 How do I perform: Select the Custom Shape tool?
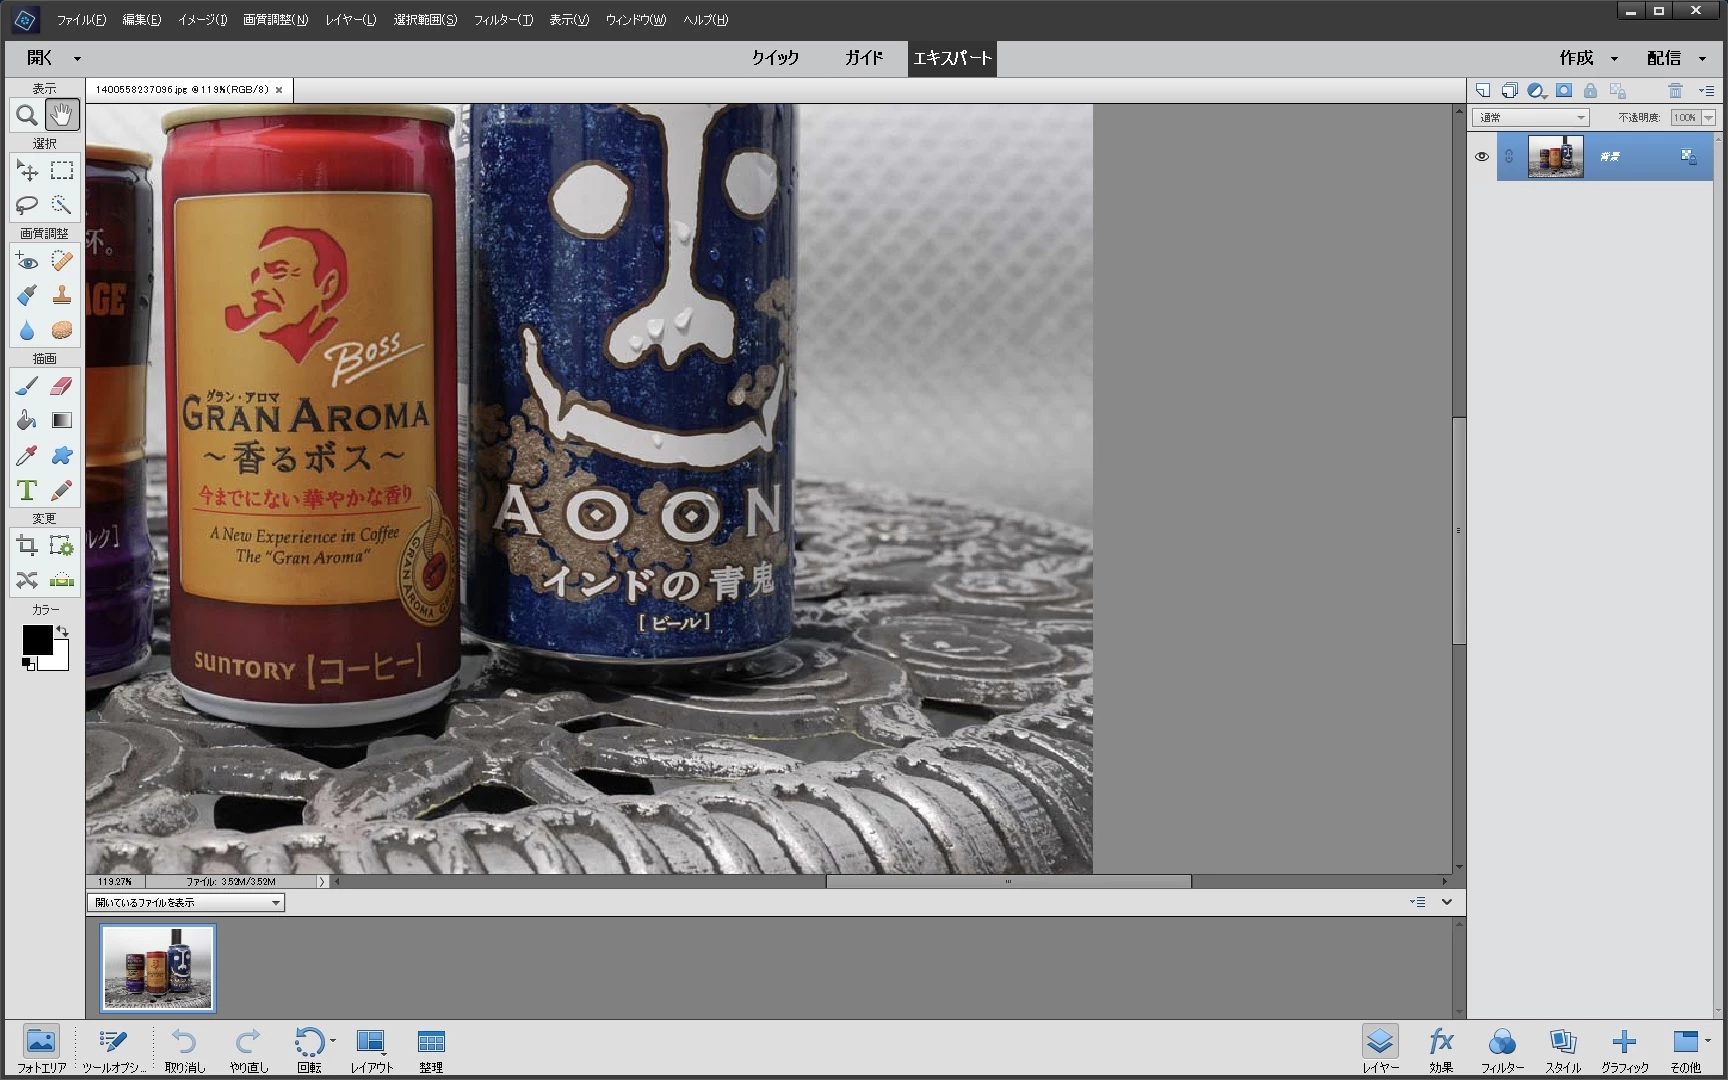62,455
